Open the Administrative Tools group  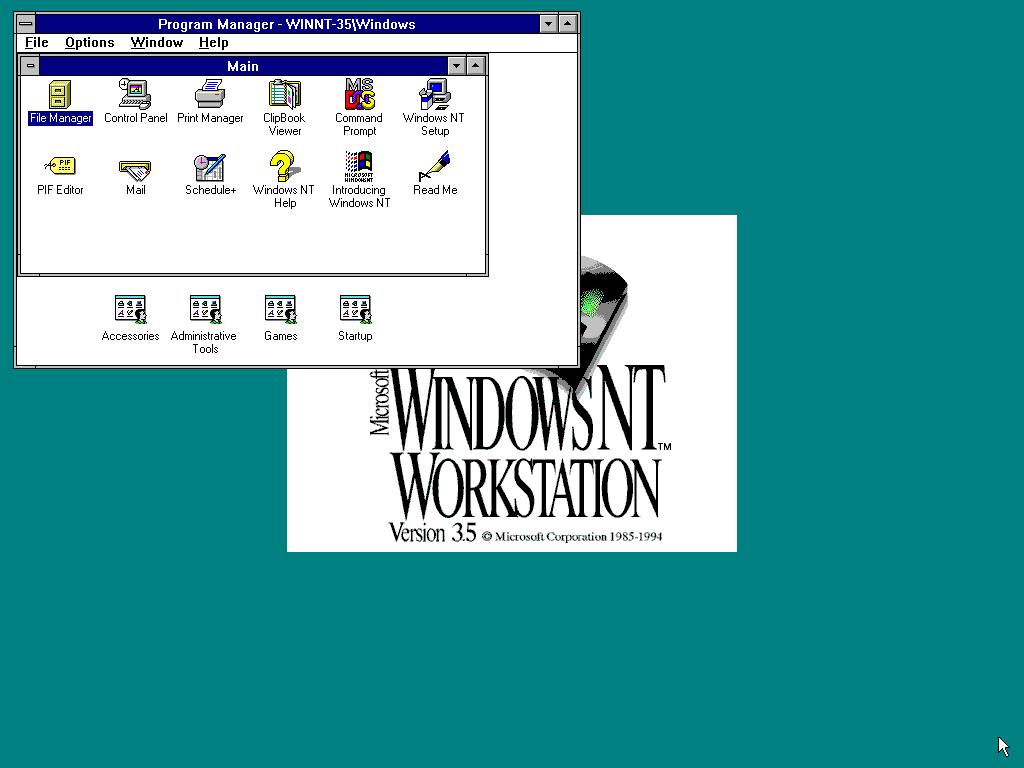[x=204, y=307]
